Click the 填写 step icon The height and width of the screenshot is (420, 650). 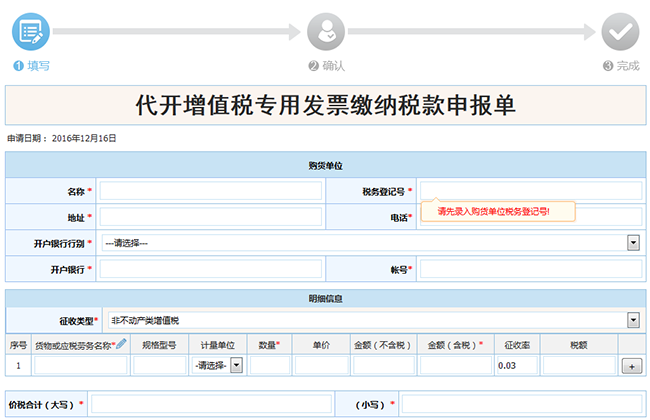pyautogui.click(x=31, y=31)
